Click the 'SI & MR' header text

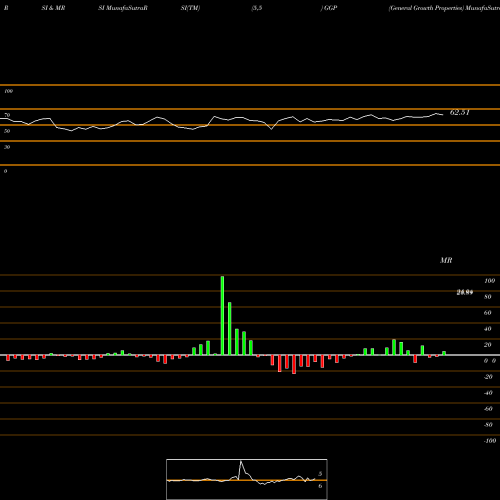click(53, 8)
